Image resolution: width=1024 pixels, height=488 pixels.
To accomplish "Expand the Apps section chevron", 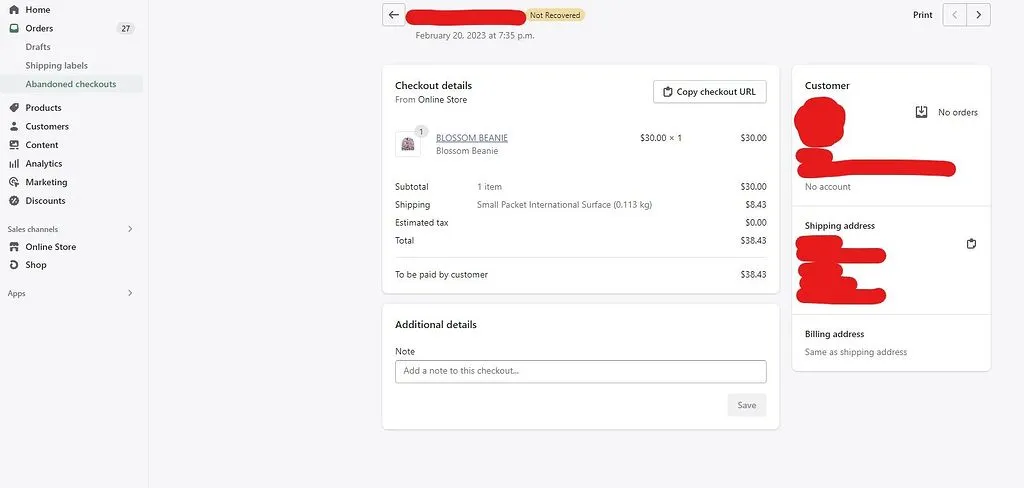I will pos(130,293).
